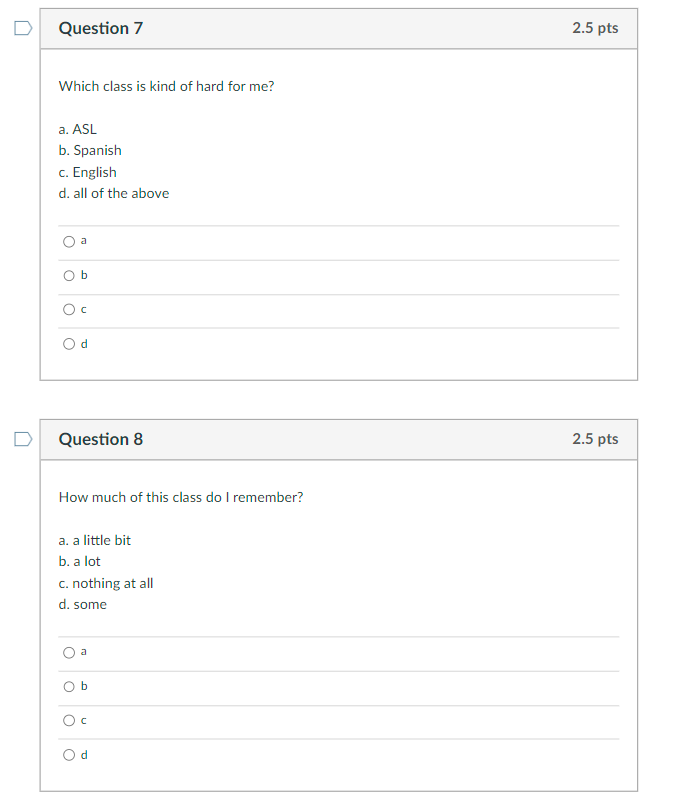Image resolution: width=696 pixels, height=807 pixels.
Task: Click the 'How much of this class' prompt
Action: [180, 497]
